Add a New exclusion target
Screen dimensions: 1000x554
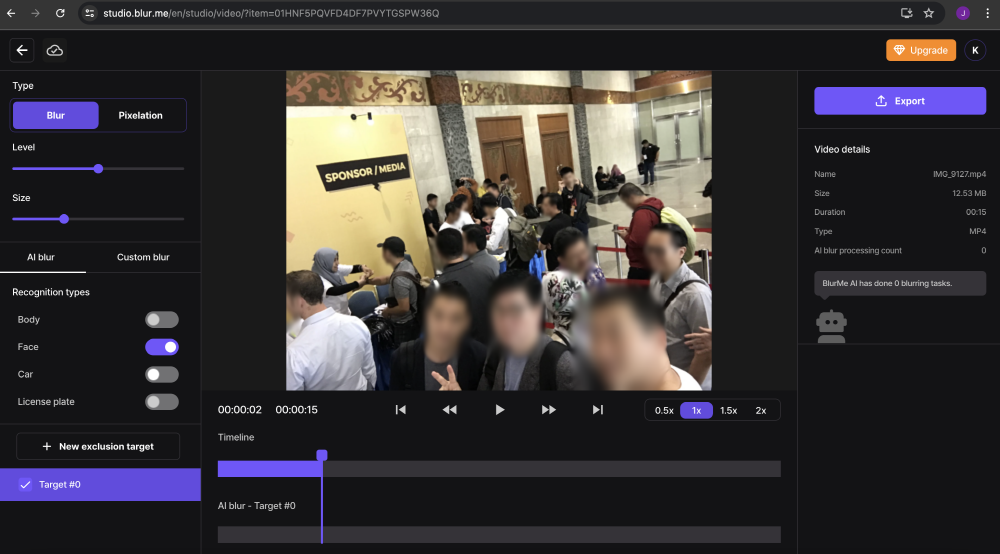click(98, 446)
